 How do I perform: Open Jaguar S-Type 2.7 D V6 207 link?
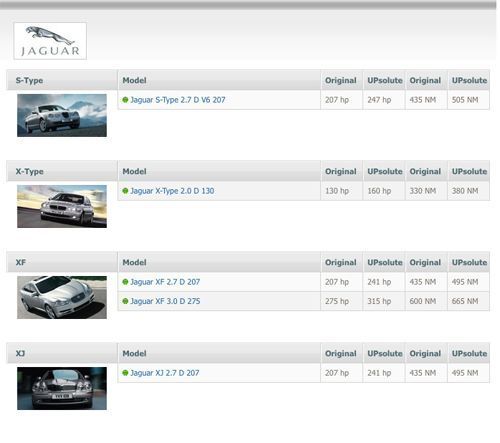coord(178,100)
